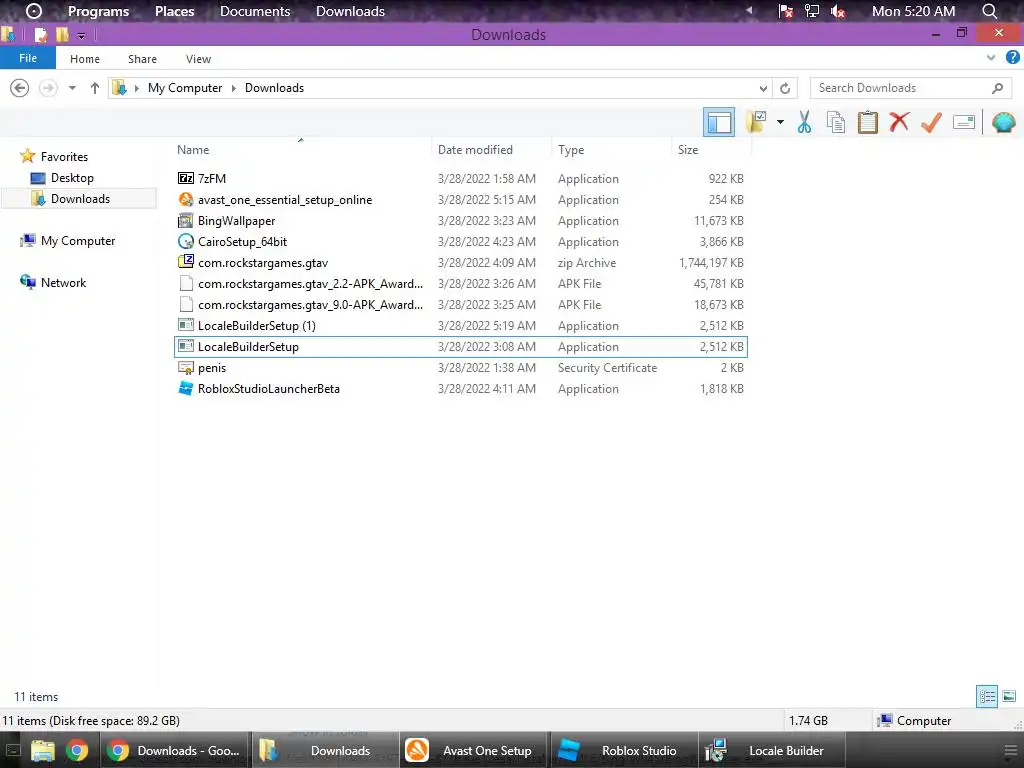
Task: Expand address bar history dropdown
Action: click(x=763, y=88)
